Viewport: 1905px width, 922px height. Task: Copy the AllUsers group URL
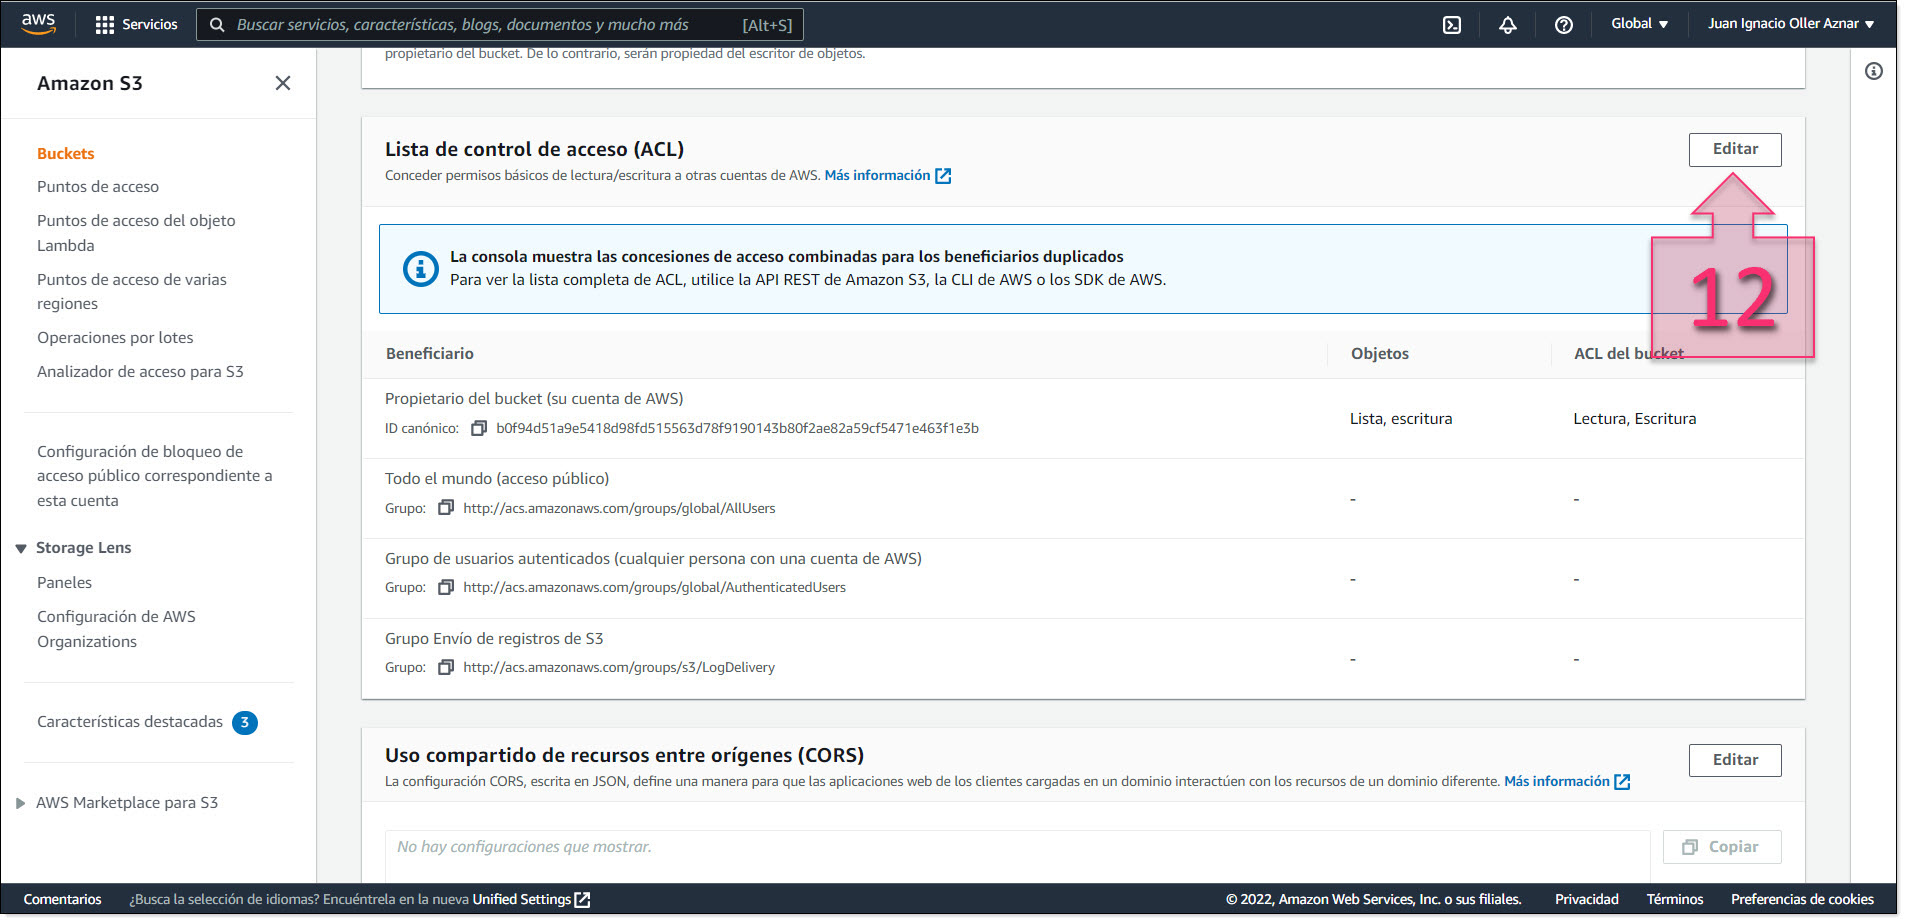pos(446,507)
